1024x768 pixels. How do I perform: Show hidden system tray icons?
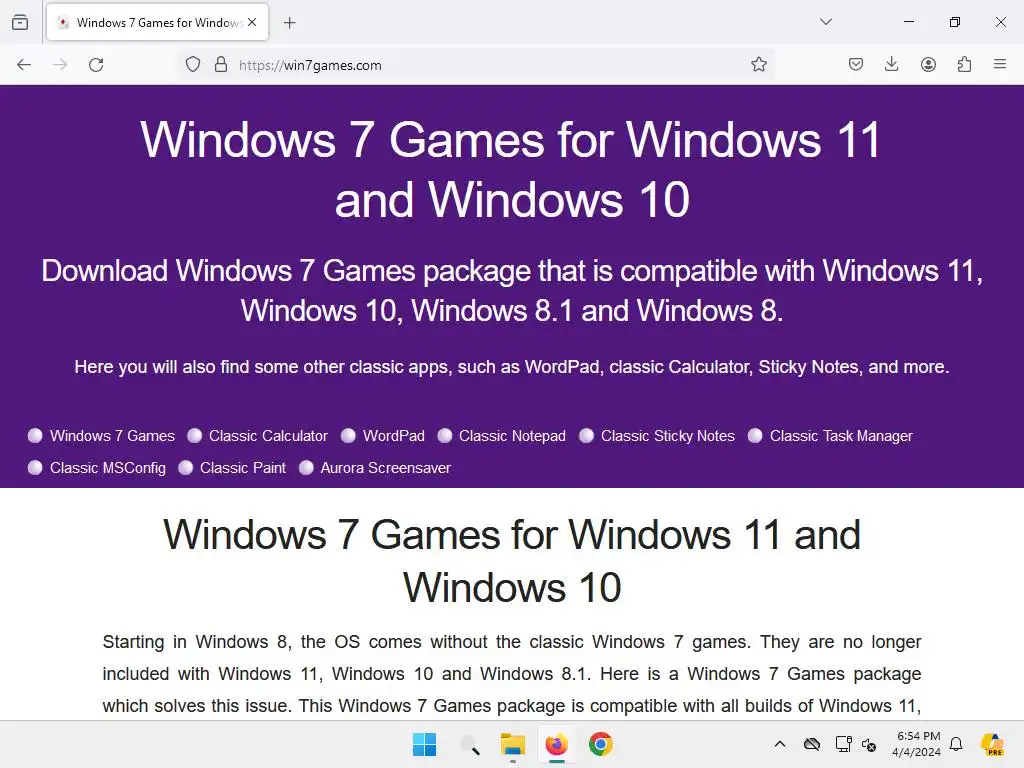pos(780,744)
